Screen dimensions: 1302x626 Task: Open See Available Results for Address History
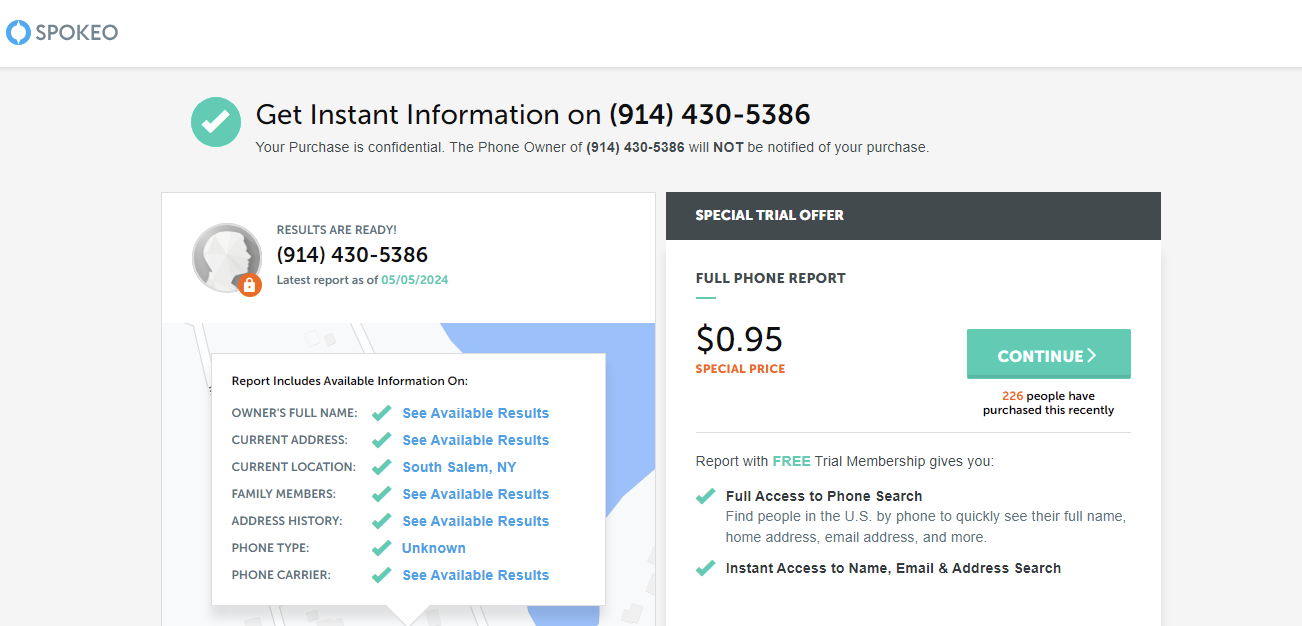point(476,521)
